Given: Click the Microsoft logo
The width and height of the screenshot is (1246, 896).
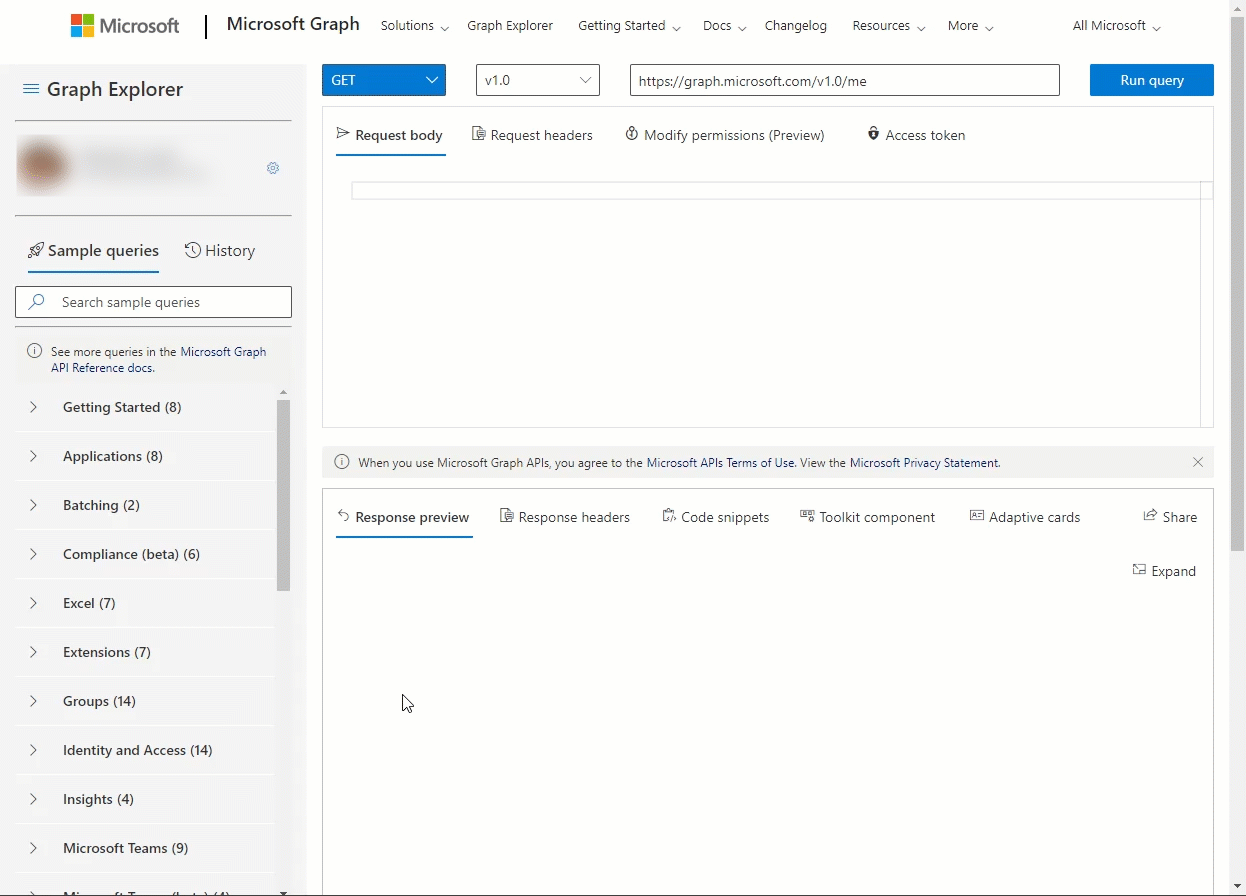Looking at the screenshot, I should click(125, 26).
